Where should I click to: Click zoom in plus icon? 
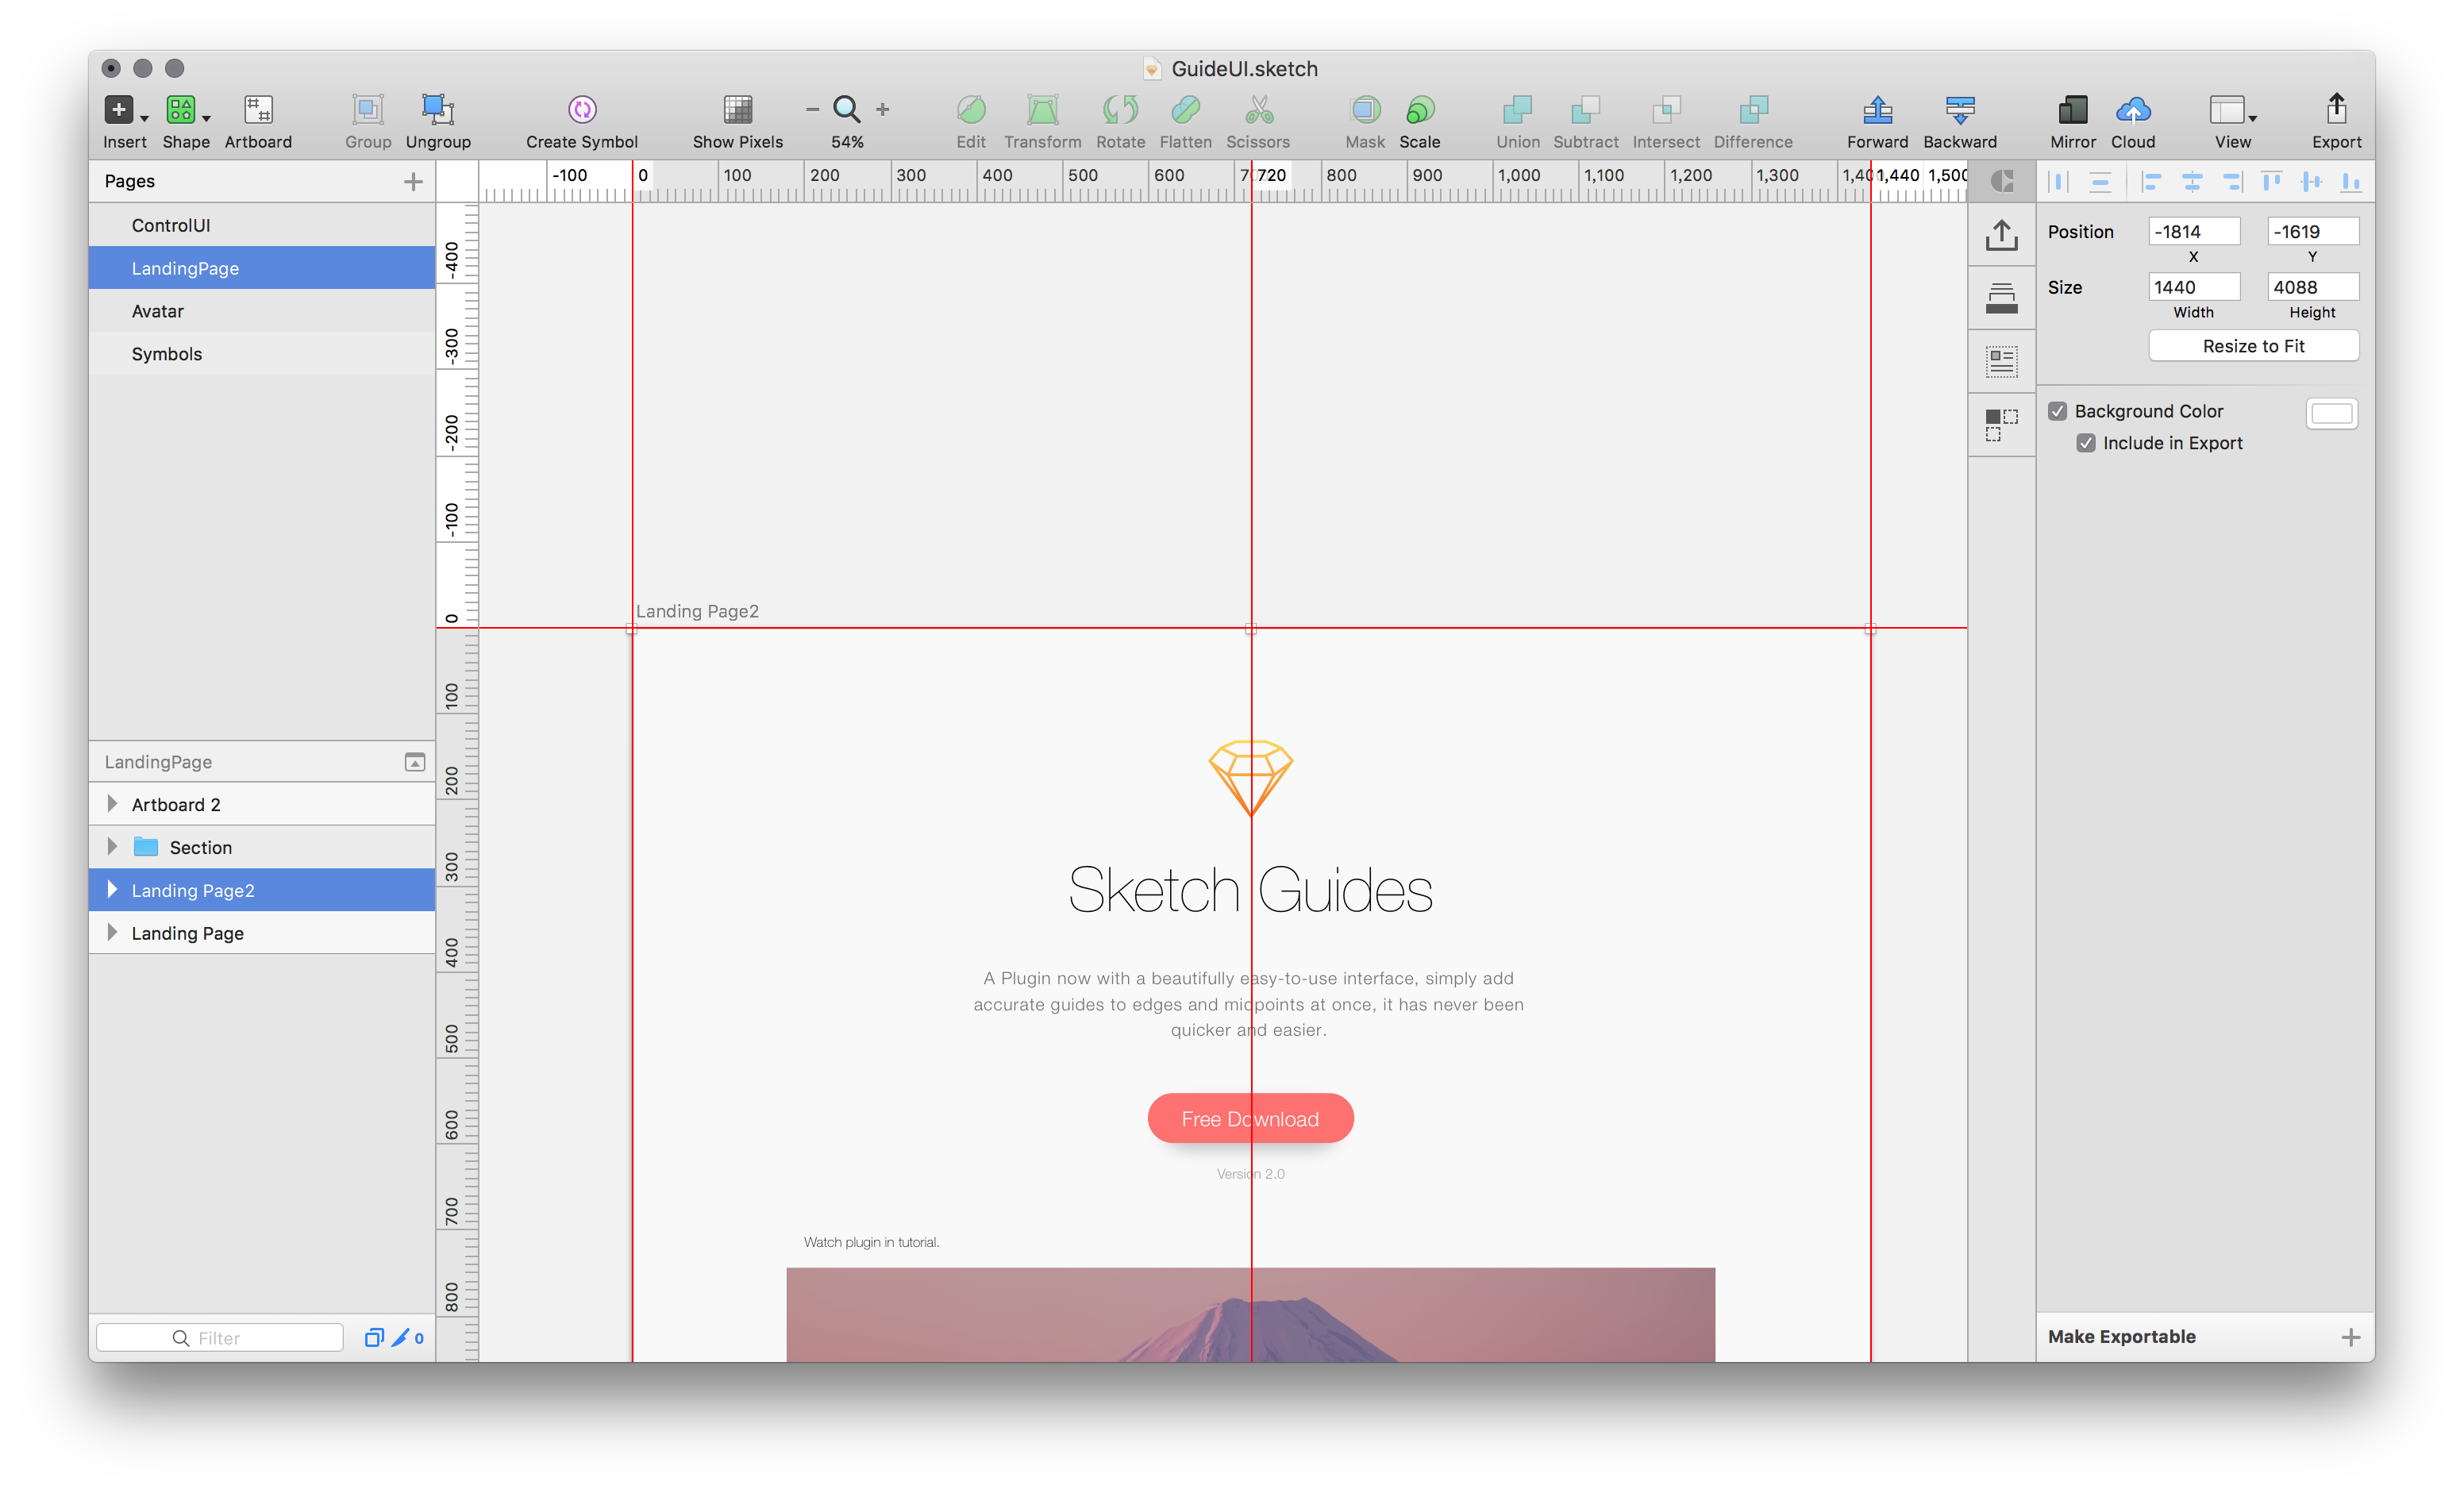click(882, 109)
